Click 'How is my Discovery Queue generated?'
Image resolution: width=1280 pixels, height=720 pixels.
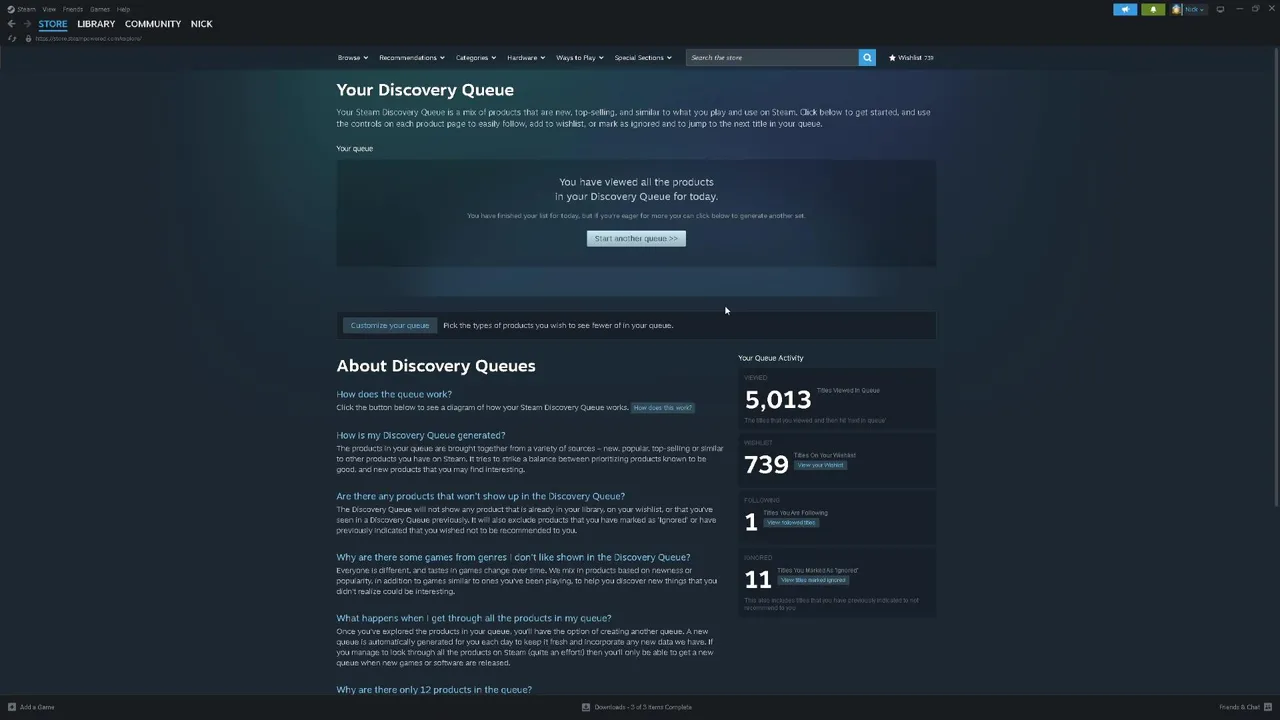tap(421, 435)
